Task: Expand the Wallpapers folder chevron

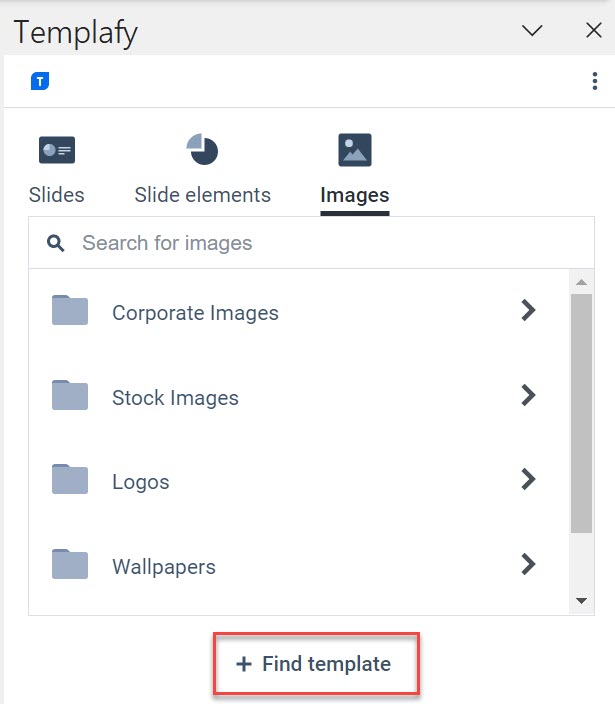Action: 528,564
